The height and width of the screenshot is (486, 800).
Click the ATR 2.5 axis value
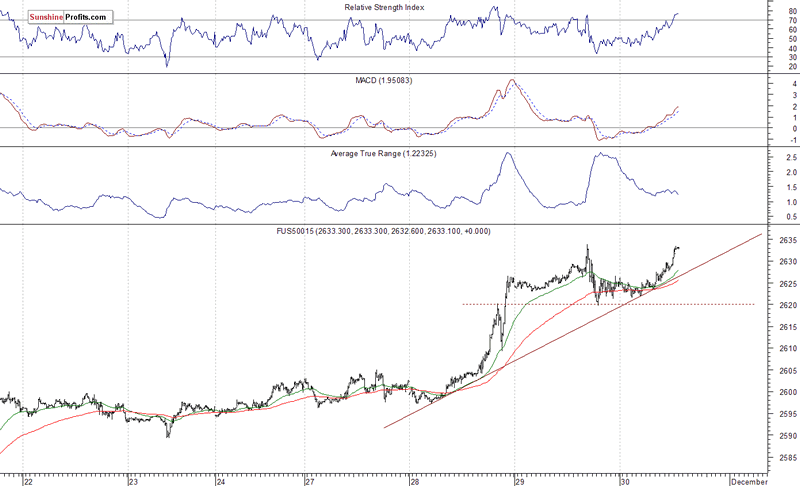pos(792,158)
